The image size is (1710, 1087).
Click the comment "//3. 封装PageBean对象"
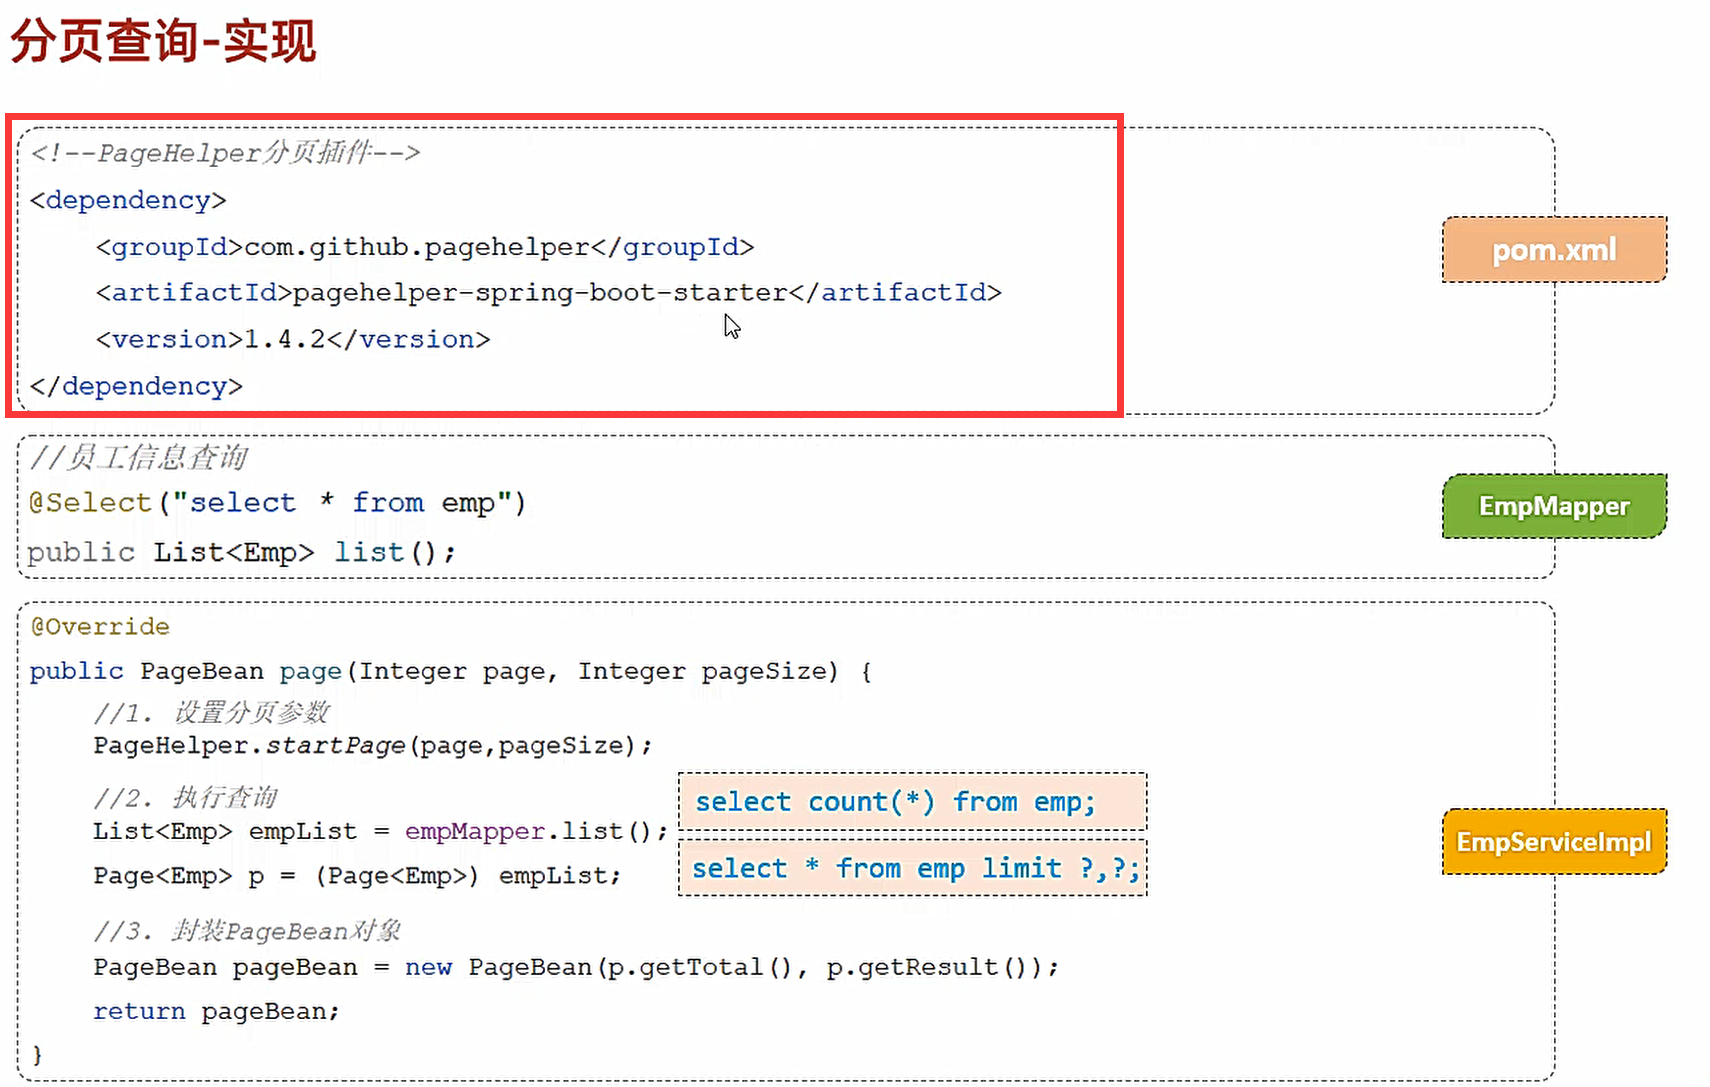point(247,930)
